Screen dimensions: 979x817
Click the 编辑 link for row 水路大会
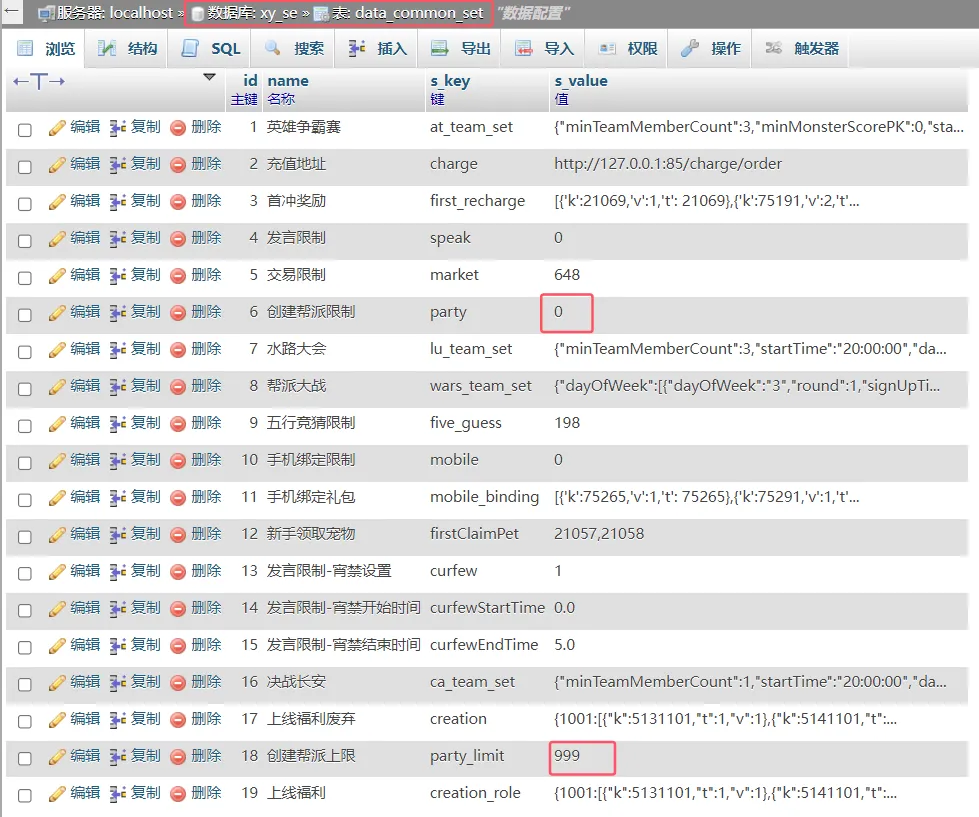[x=85, y=349]
